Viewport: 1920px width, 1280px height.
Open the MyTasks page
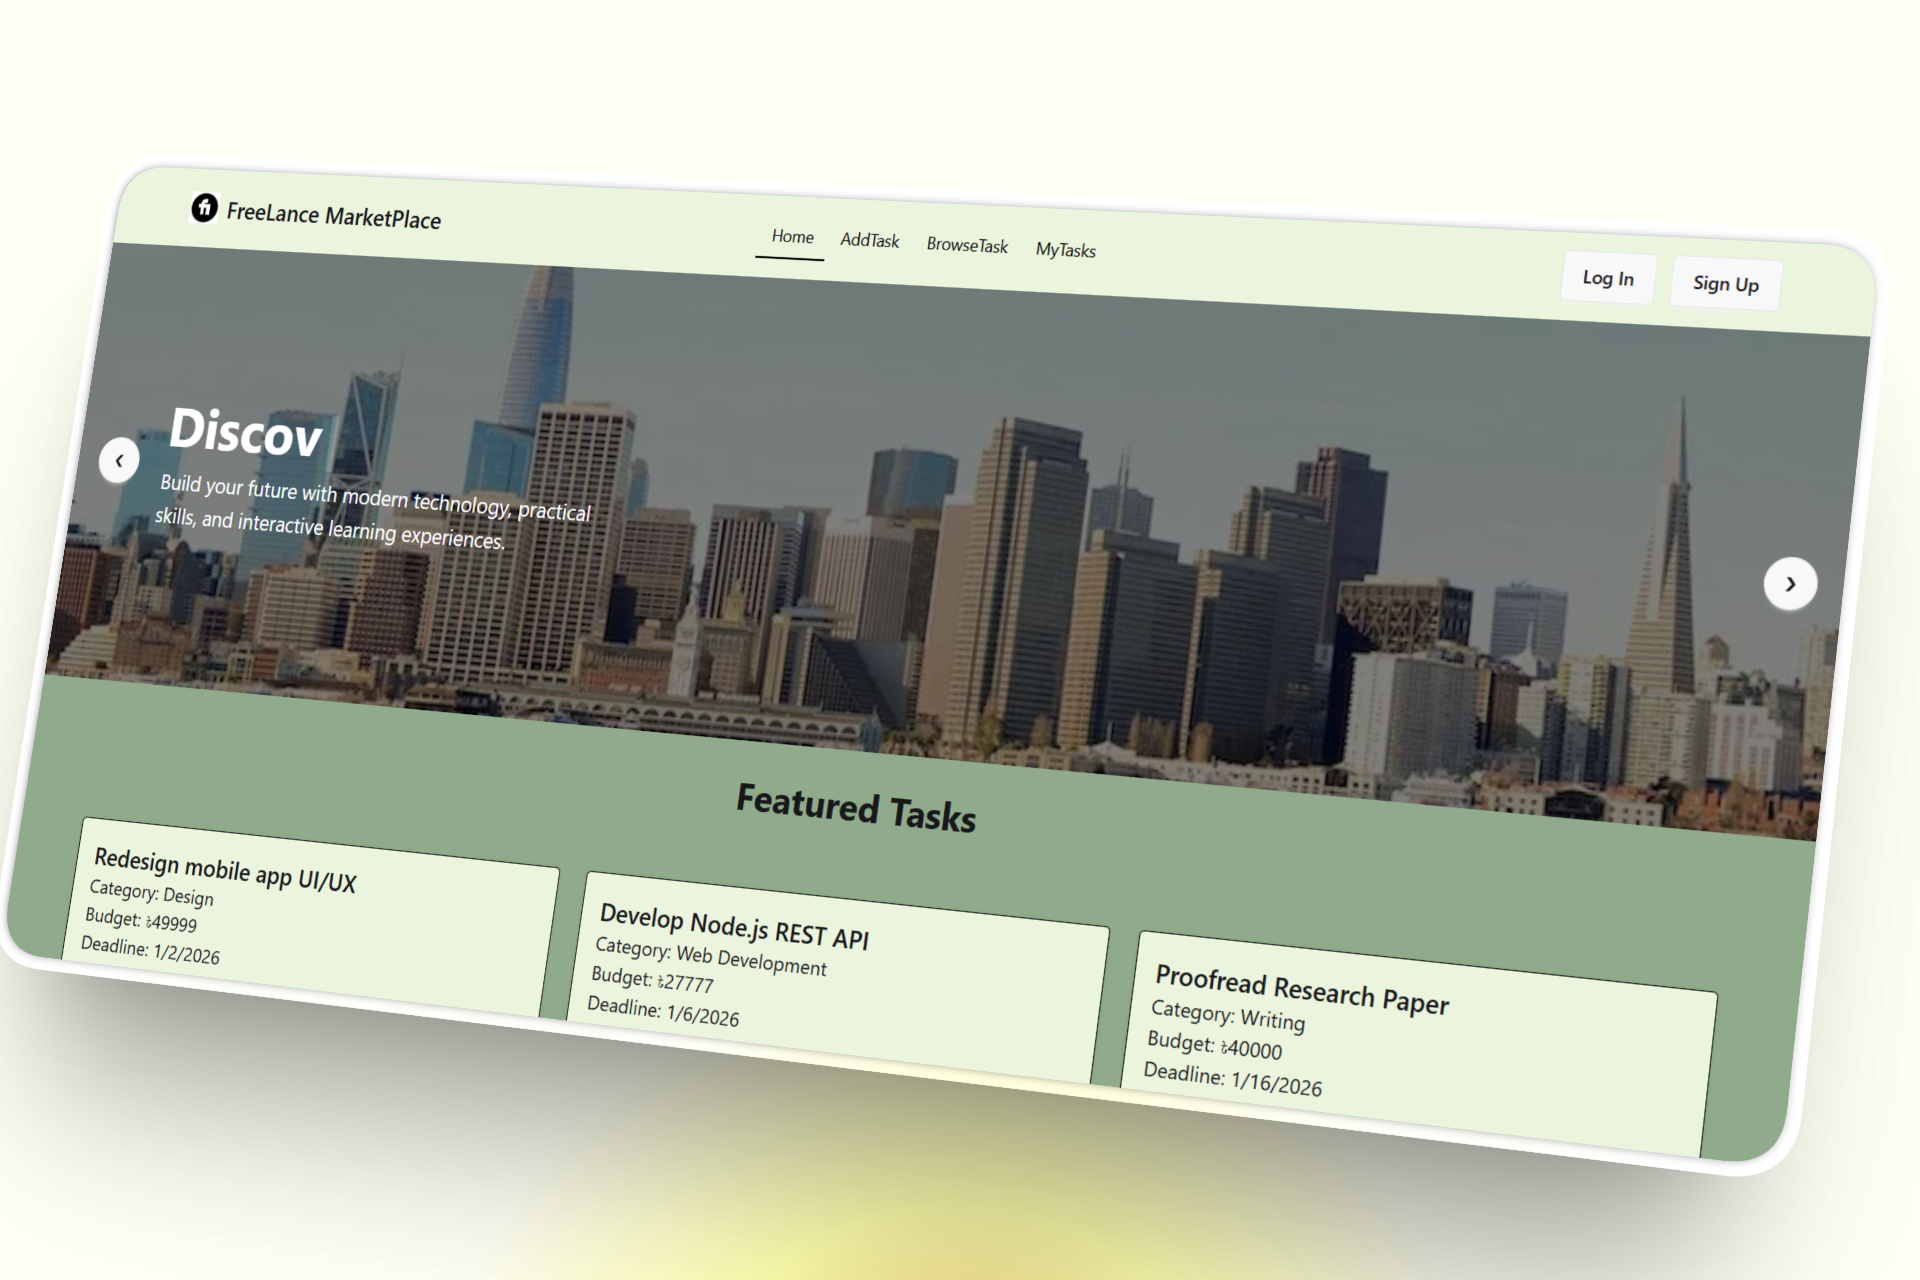[1065, 250]
